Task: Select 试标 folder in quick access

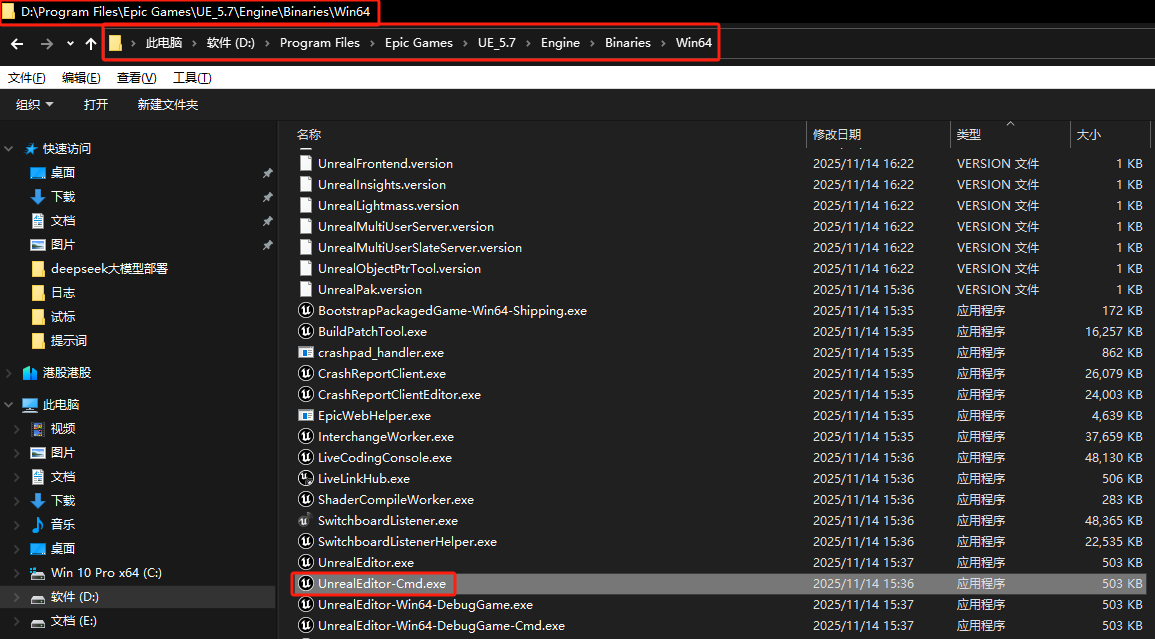Action: point(63,317)
